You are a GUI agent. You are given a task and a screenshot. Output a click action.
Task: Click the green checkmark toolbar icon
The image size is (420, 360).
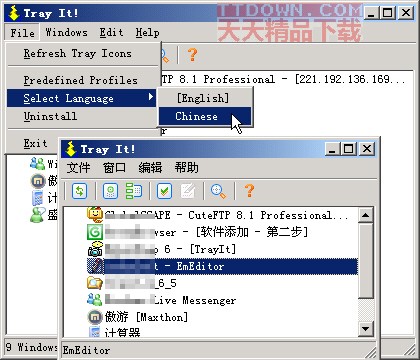[164, 191]
